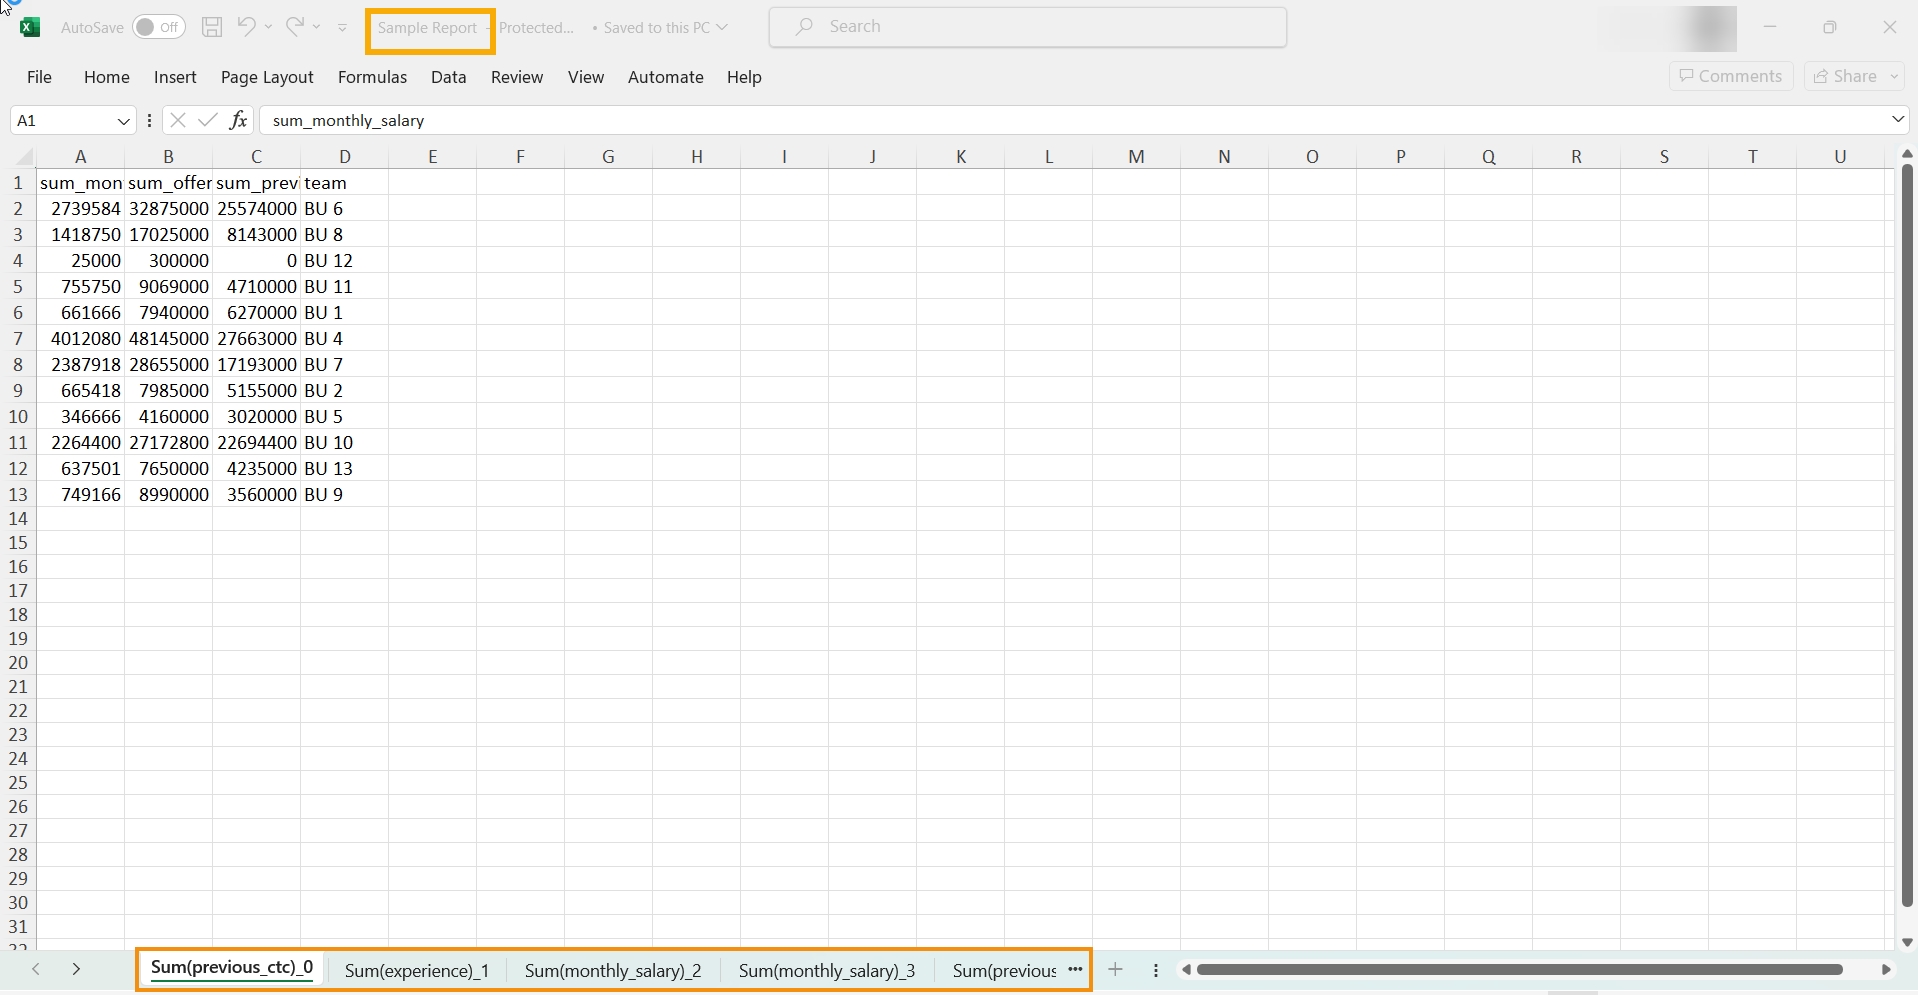1918x995 pixels.
Task: Open the Share options dropdown arrow
Action: (x=1895, y=76)
